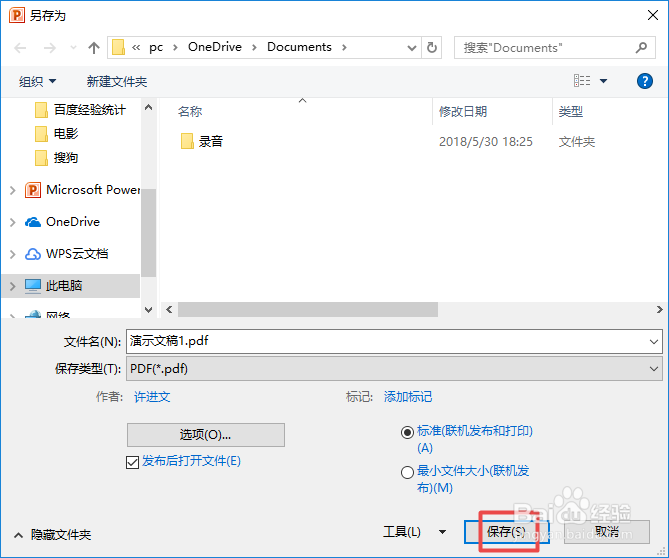Click the author name 许进文
The height and width of the screenshot is (558, 669).
point(152,397)
